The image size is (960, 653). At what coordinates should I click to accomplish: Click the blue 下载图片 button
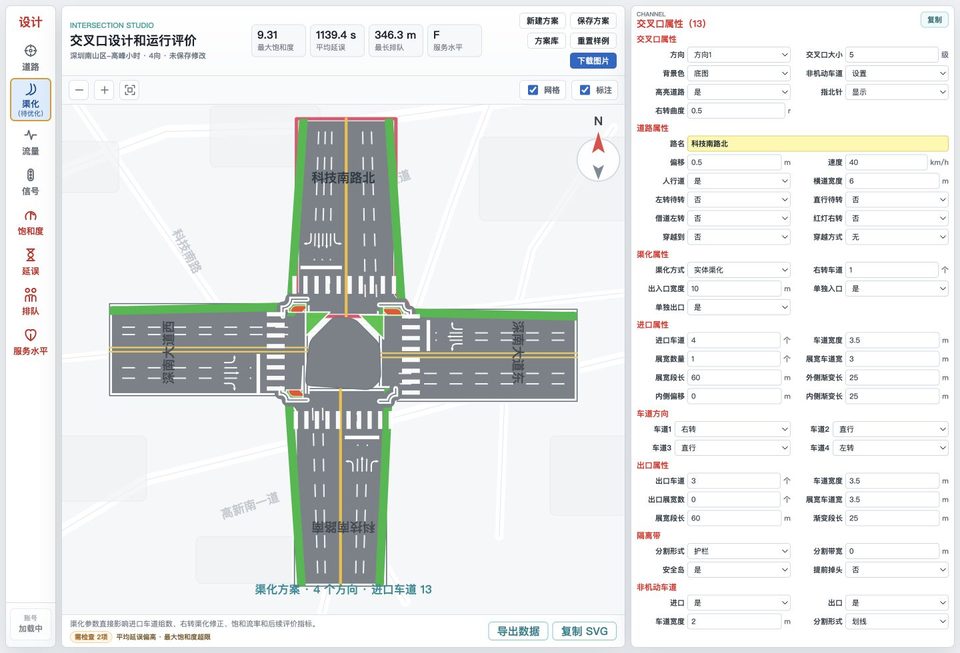click(x=593, y=61)
